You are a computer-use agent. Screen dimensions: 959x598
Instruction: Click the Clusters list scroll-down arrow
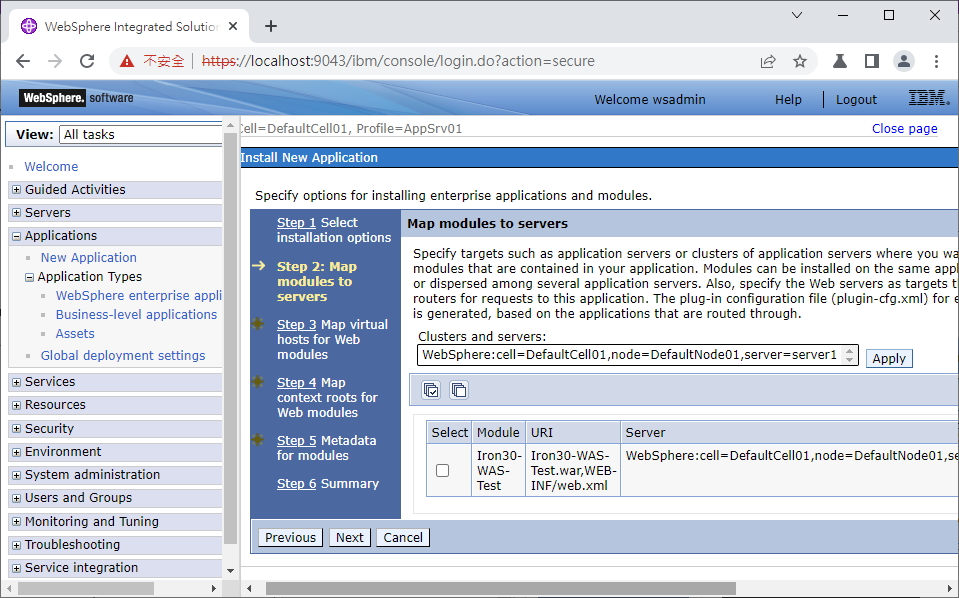point(849,360)
